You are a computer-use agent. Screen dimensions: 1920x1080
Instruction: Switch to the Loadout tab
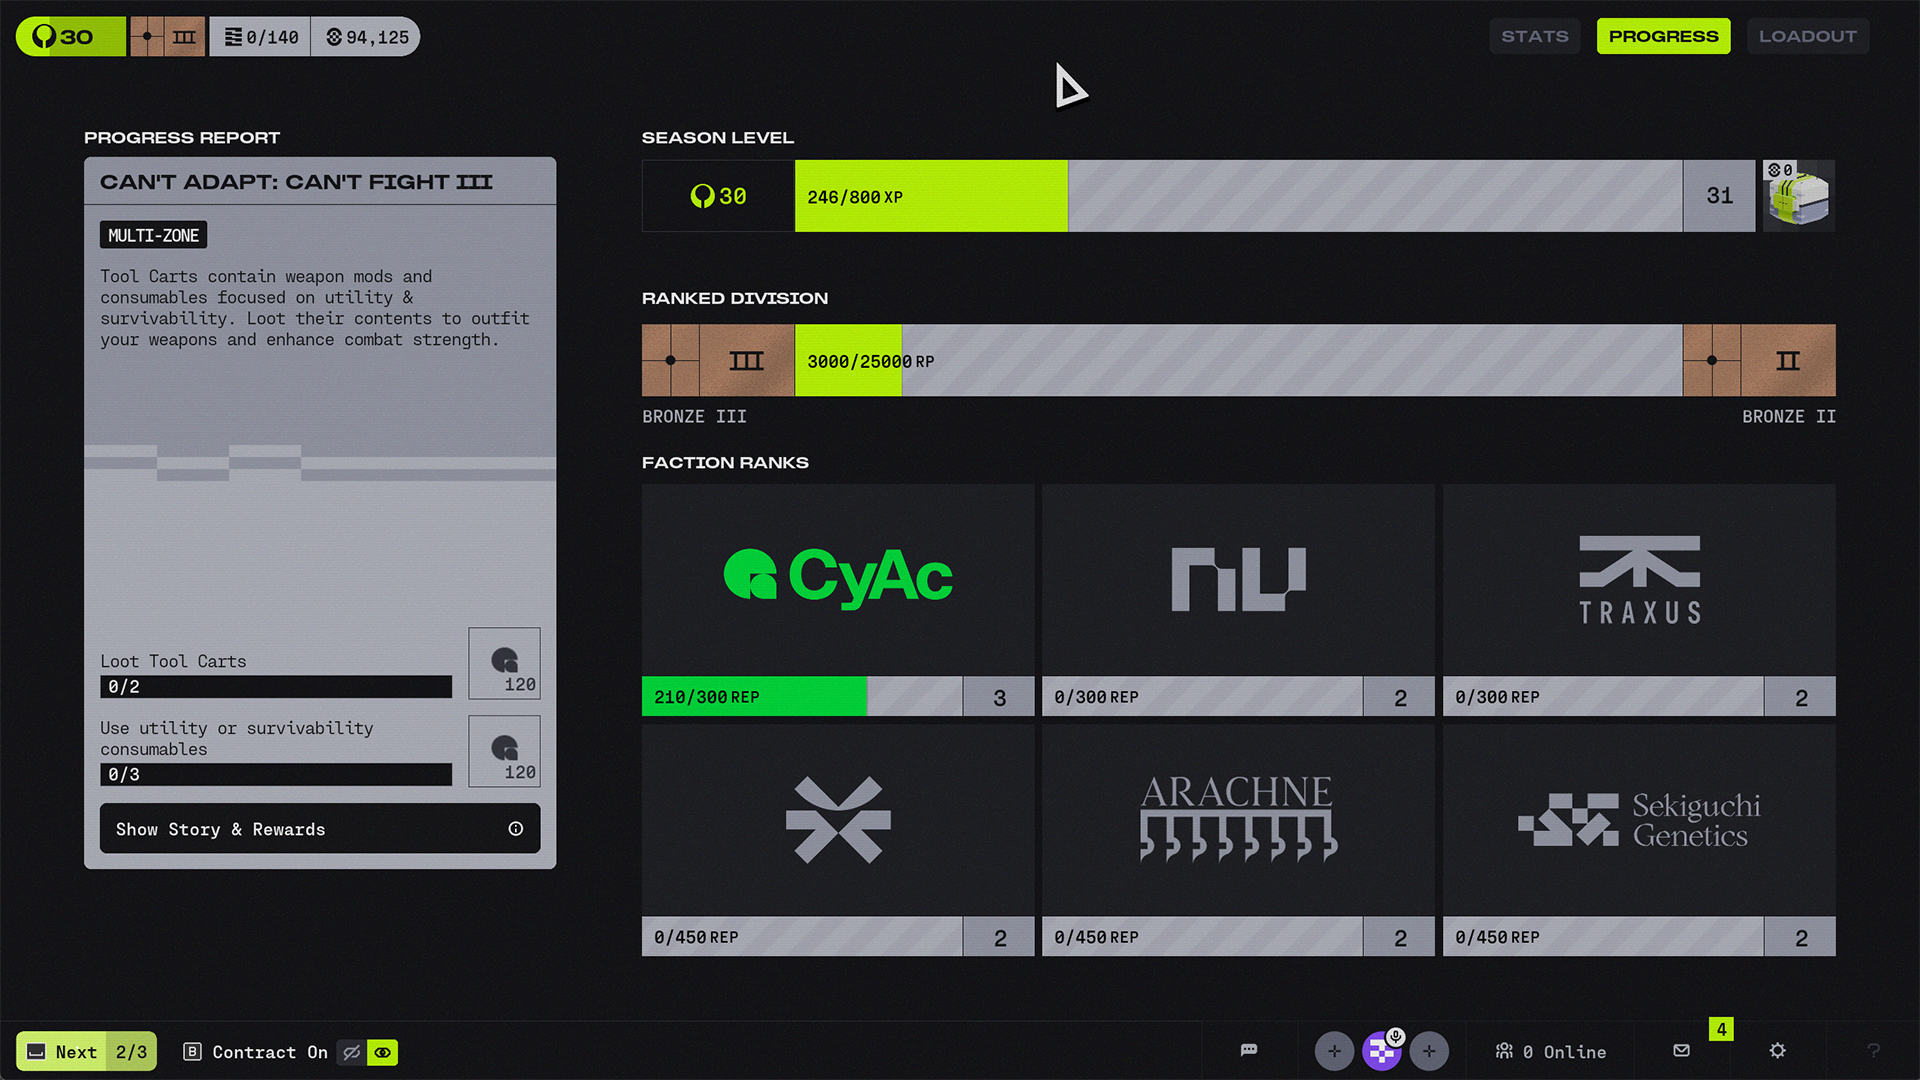click(1807, 36)
